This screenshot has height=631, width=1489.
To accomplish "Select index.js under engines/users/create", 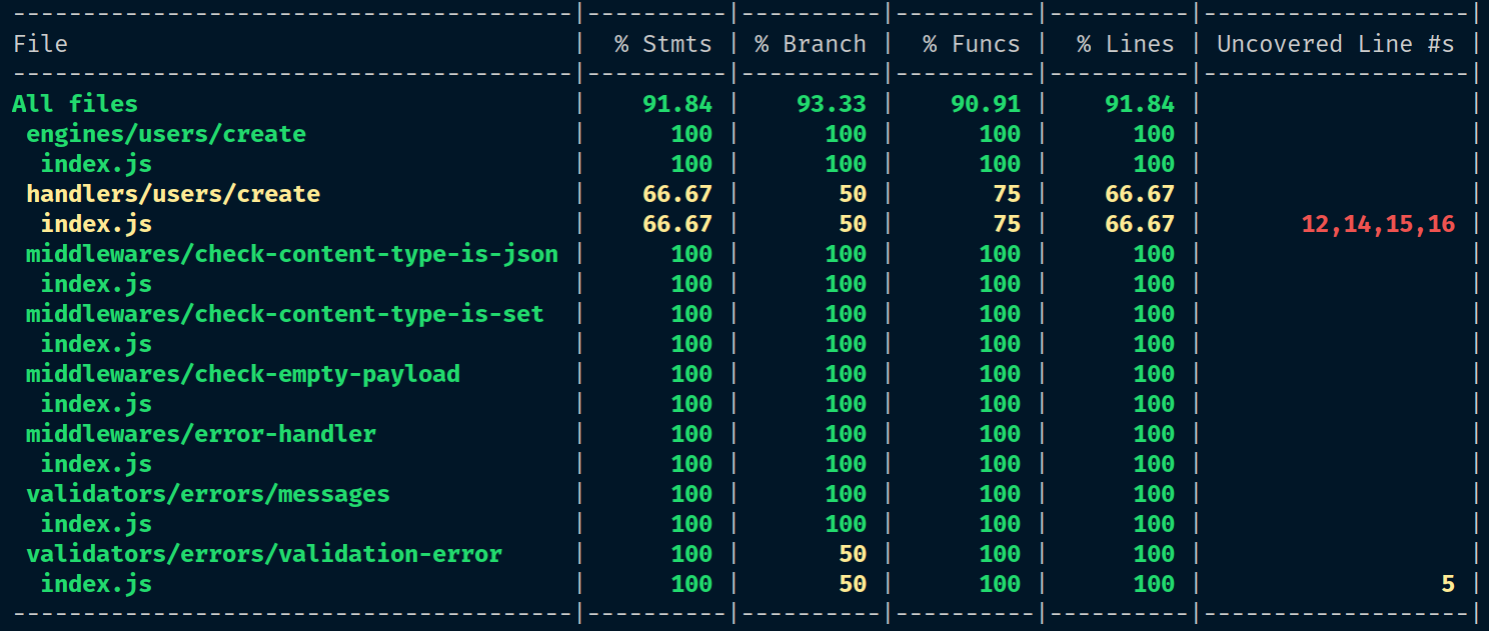I will click(96, 164).
